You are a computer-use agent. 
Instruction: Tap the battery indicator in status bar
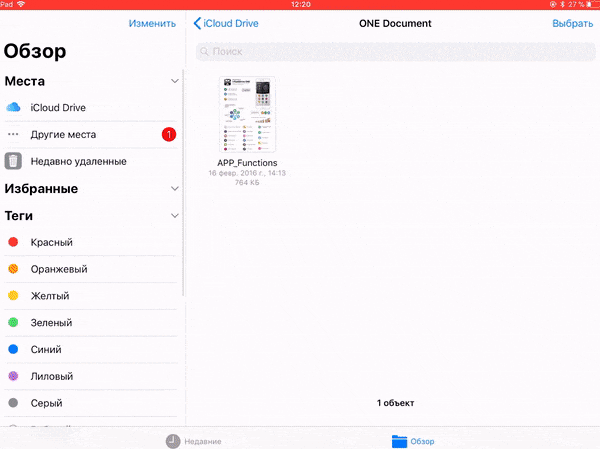[592, 4]
